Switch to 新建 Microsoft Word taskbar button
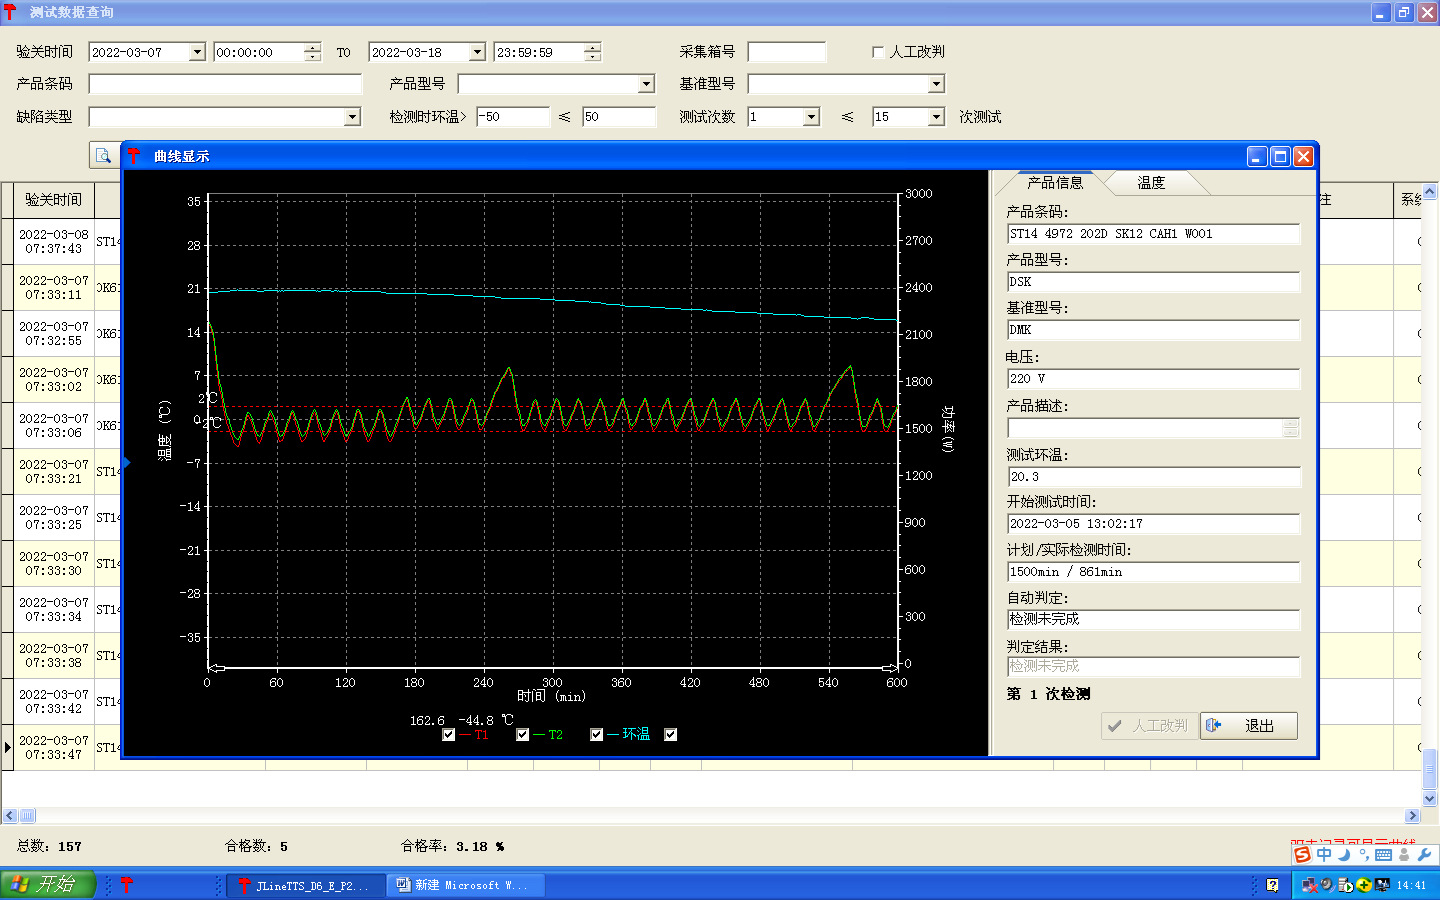Screen dimensions: 1440x900 [466, 885]
